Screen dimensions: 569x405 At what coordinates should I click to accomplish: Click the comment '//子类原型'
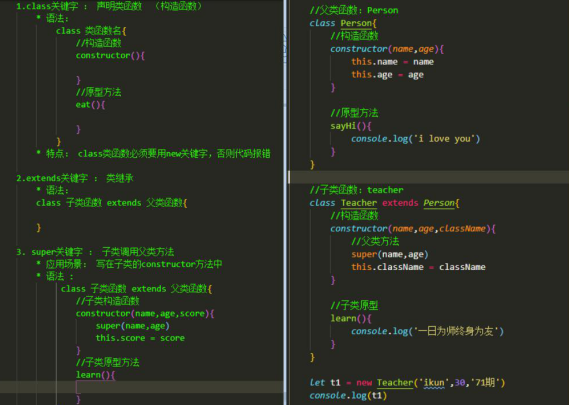point(354,306)
